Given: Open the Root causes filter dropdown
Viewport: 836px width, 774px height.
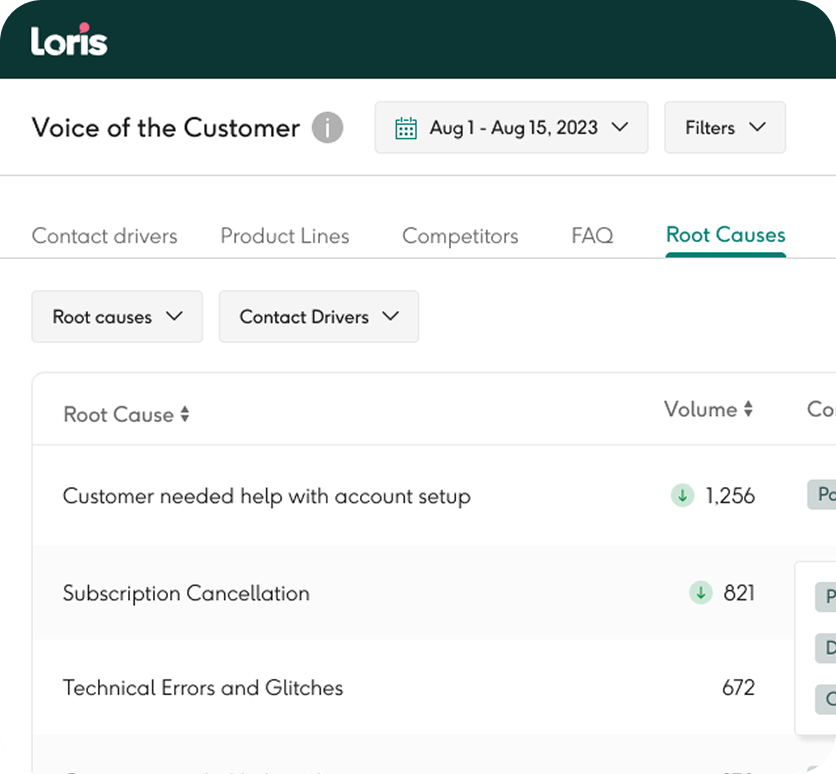Looking at the screenshot, I should click(x=117, y=317).
